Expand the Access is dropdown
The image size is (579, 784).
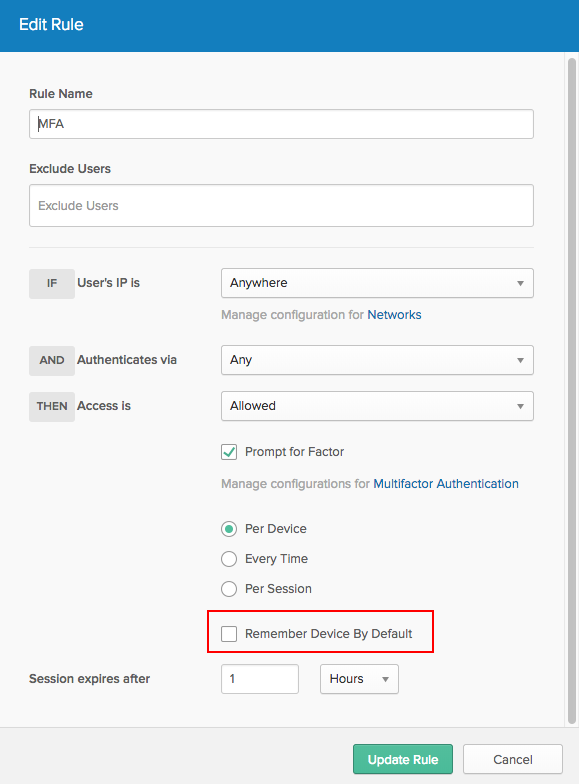[x=377, y=406]
